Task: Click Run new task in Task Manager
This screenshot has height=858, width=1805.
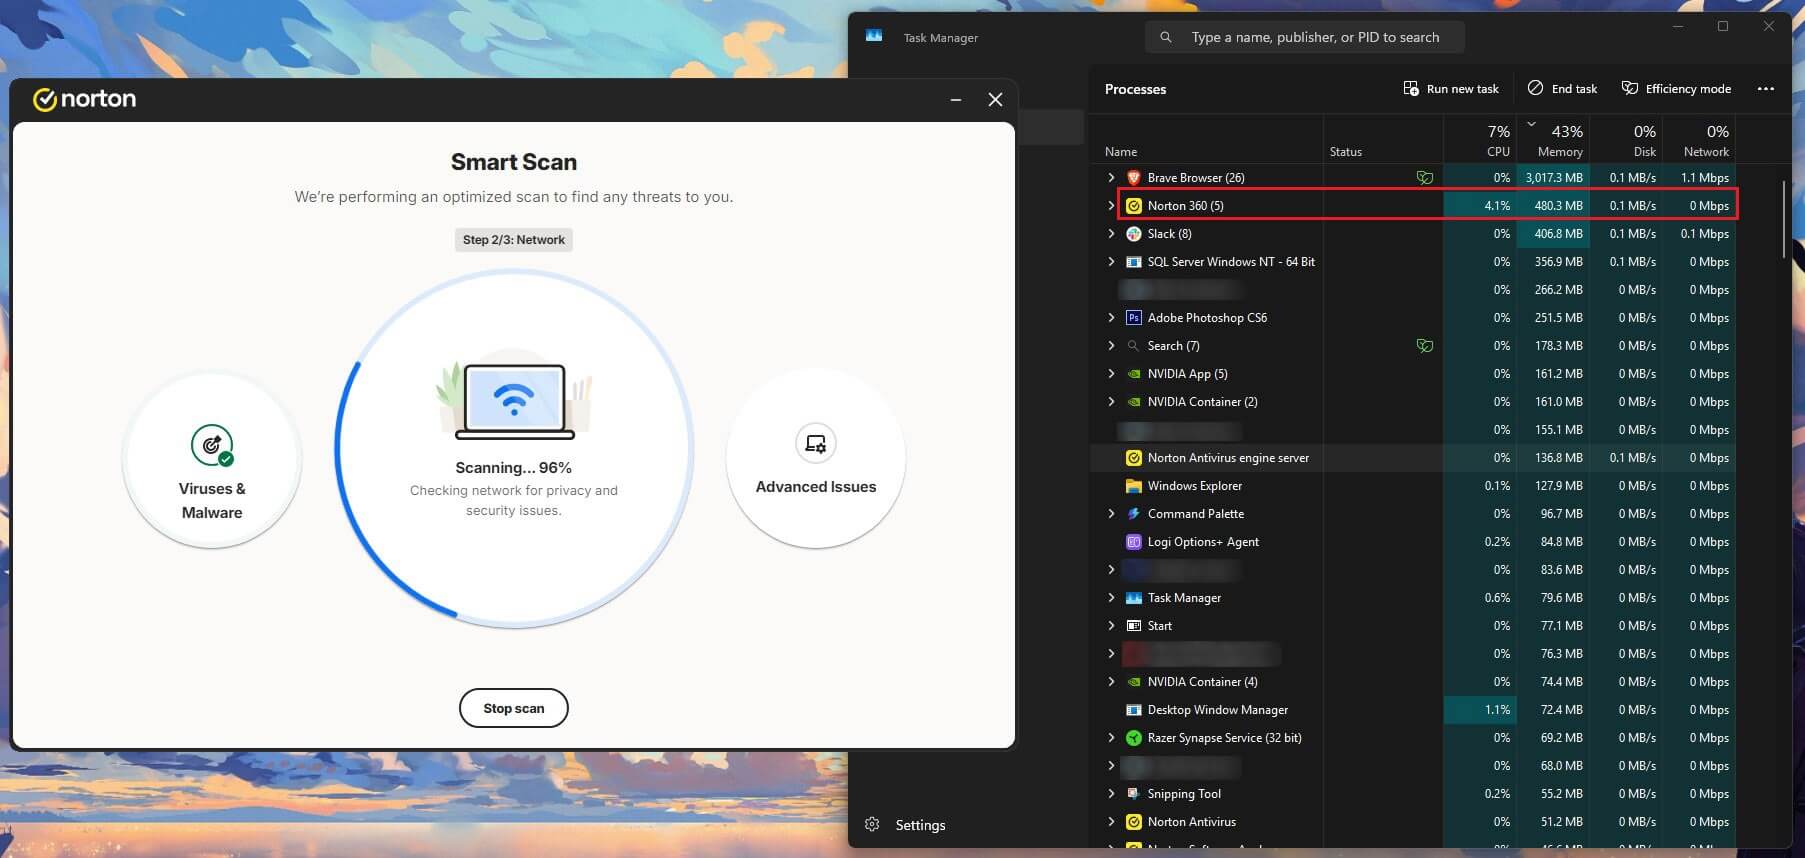Action: [1451, 89]
